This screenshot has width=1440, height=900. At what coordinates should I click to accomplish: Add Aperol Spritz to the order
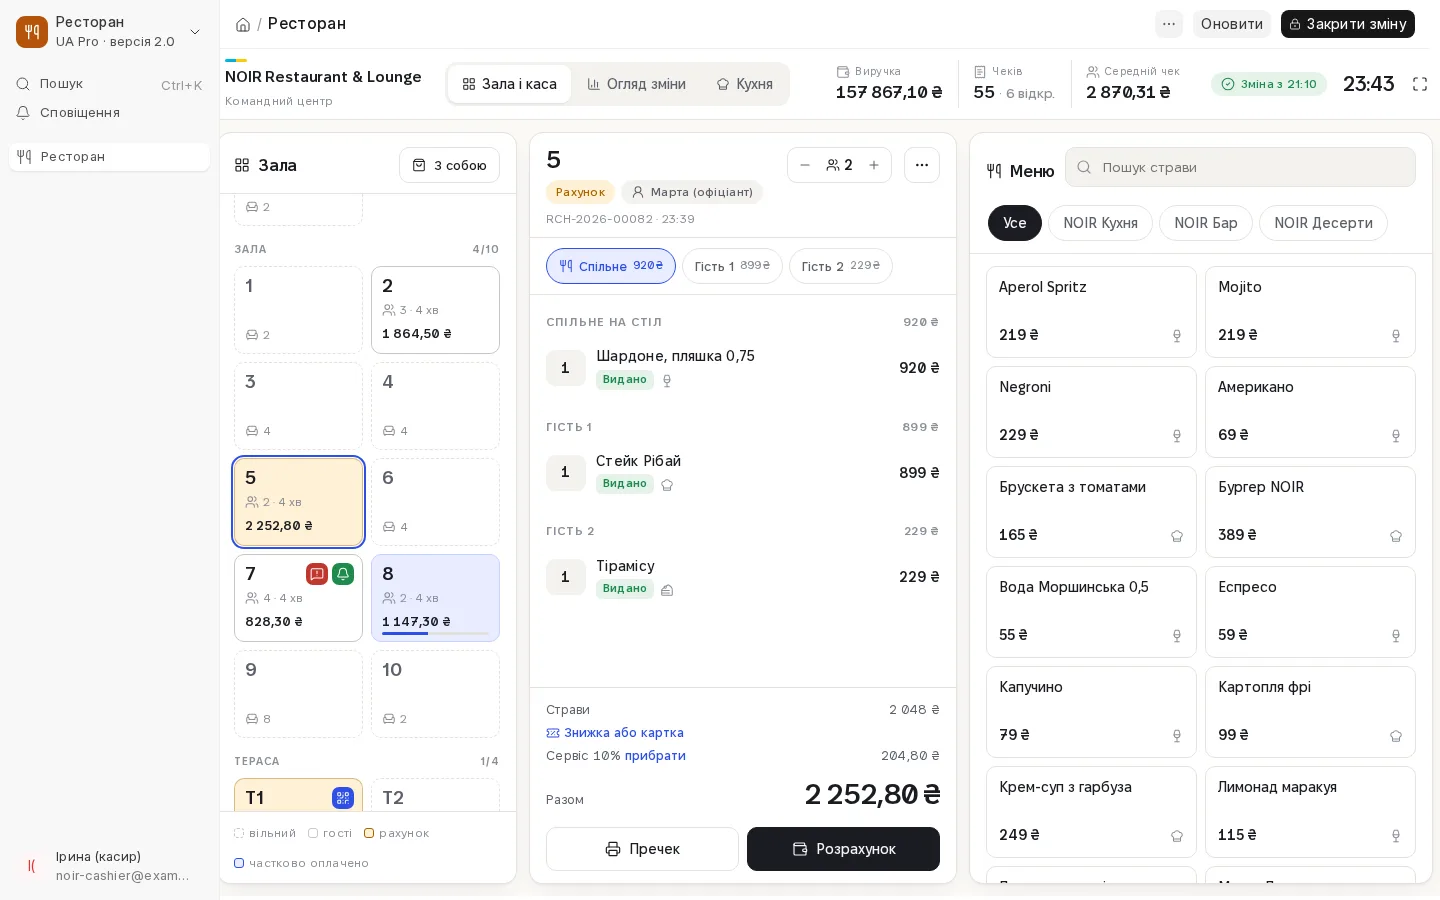[x=1091, y=312]
